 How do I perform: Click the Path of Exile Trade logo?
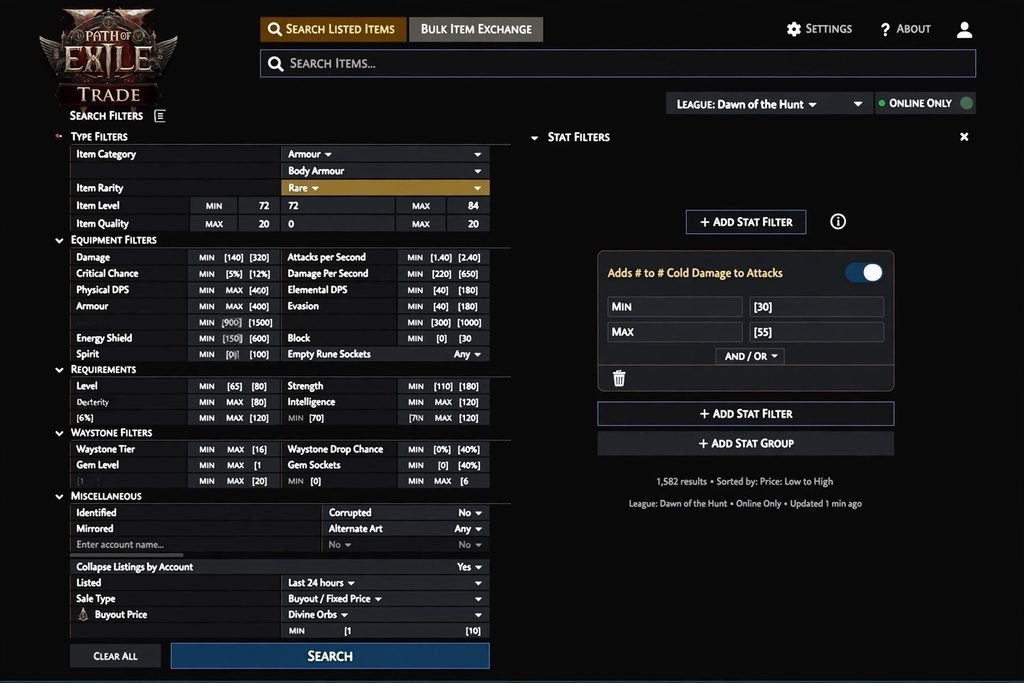coord(108,57)
